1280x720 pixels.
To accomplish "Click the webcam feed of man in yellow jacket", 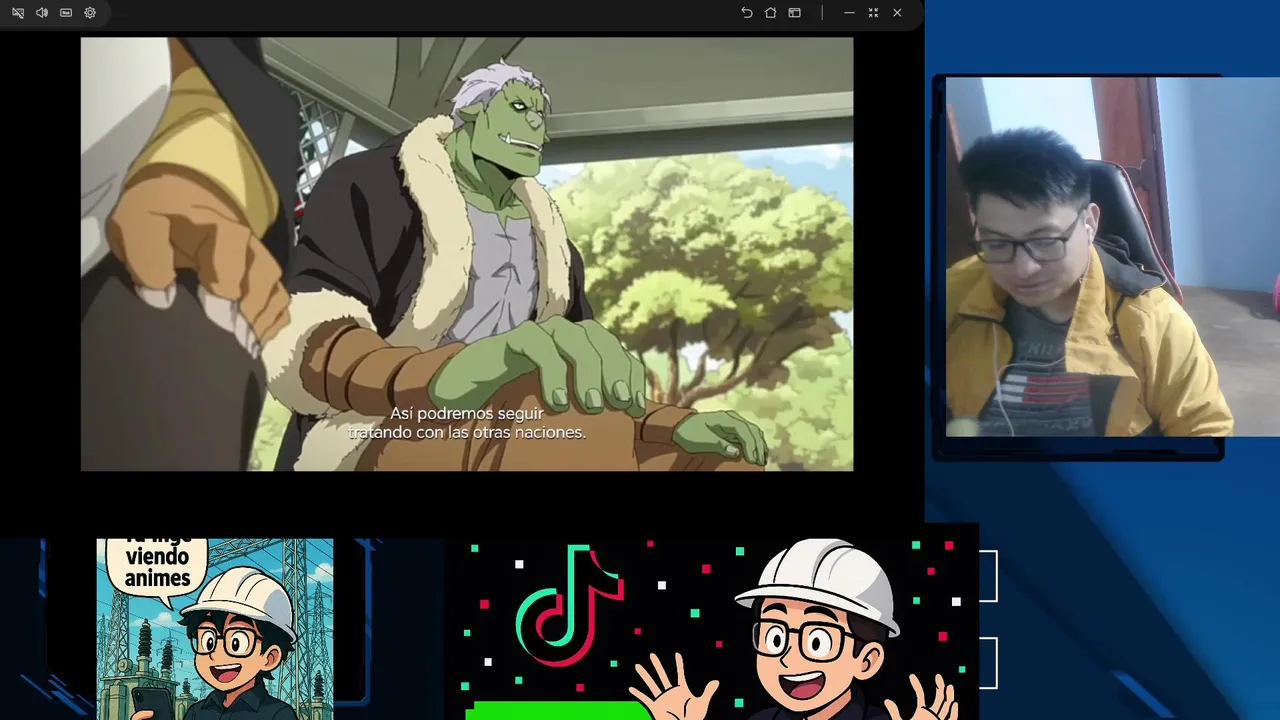I will pos(1113,257).
